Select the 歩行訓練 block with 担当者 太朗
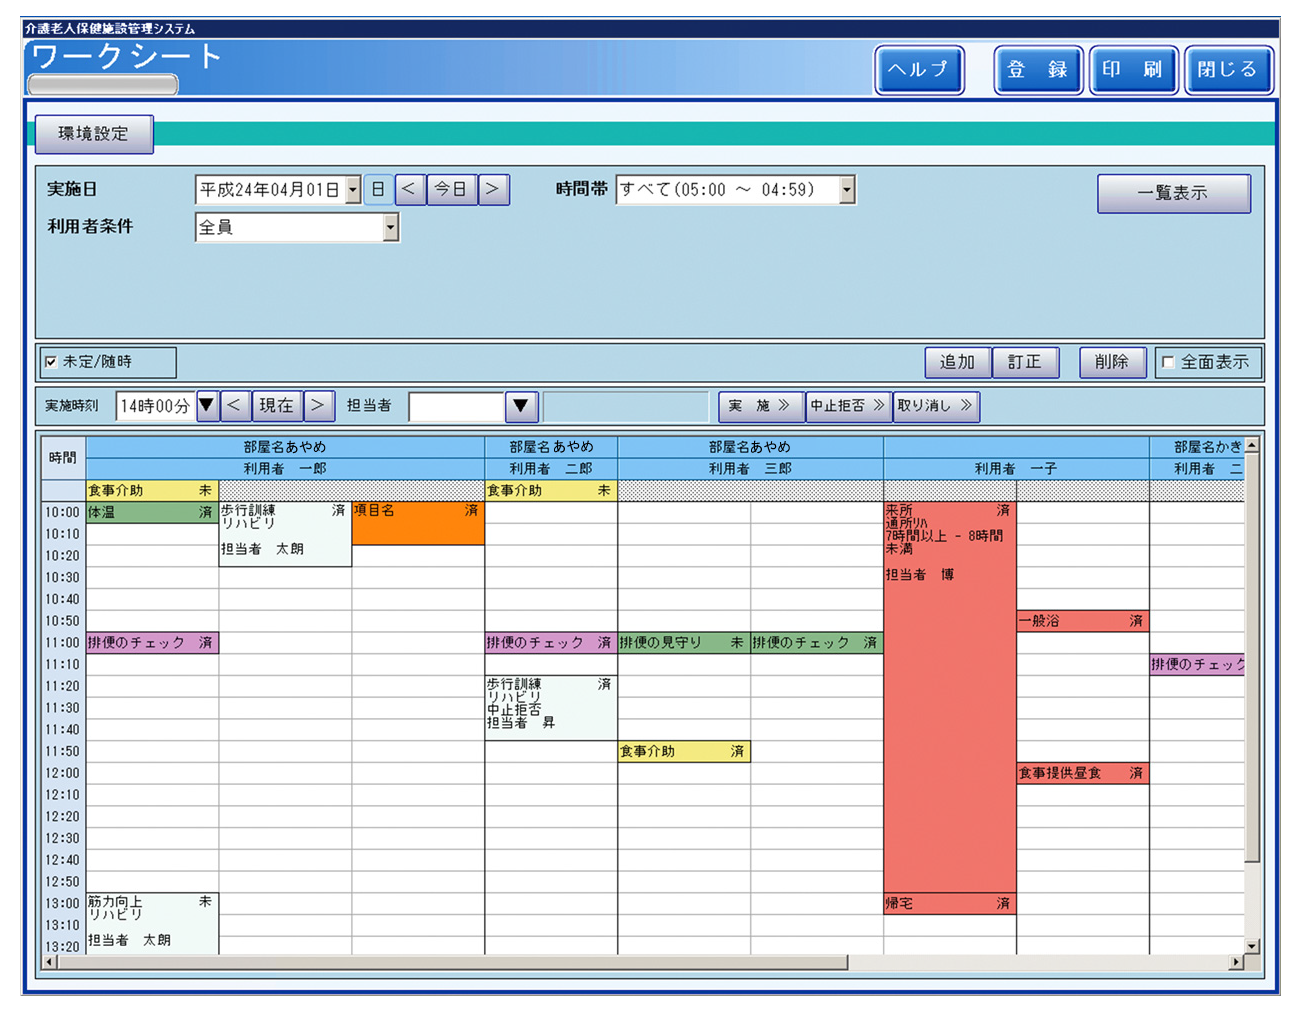The width and height of the screenshot is (1298, 1010). (x=285, y=534)
